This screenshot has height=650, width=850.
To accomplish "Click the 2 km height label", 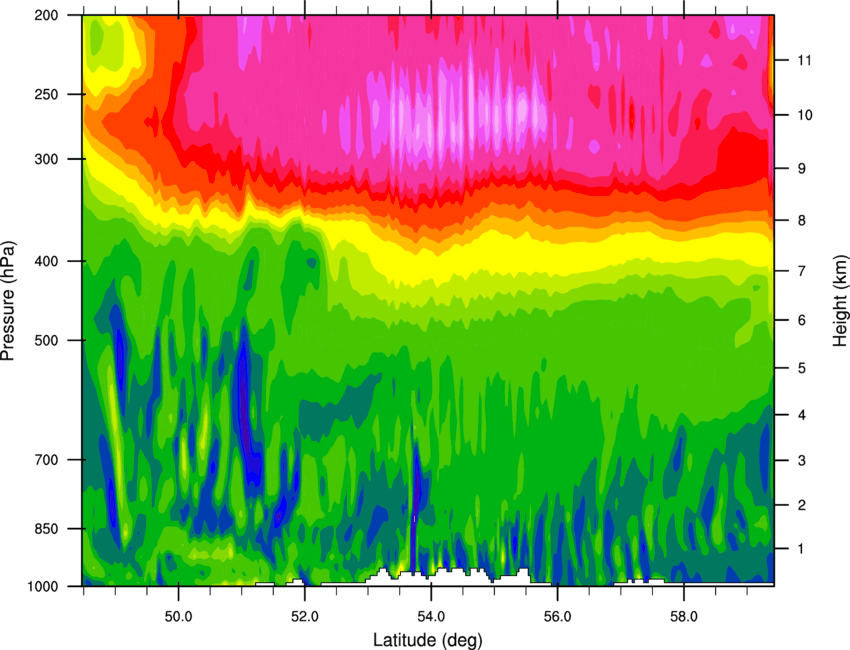I will 802,505.
